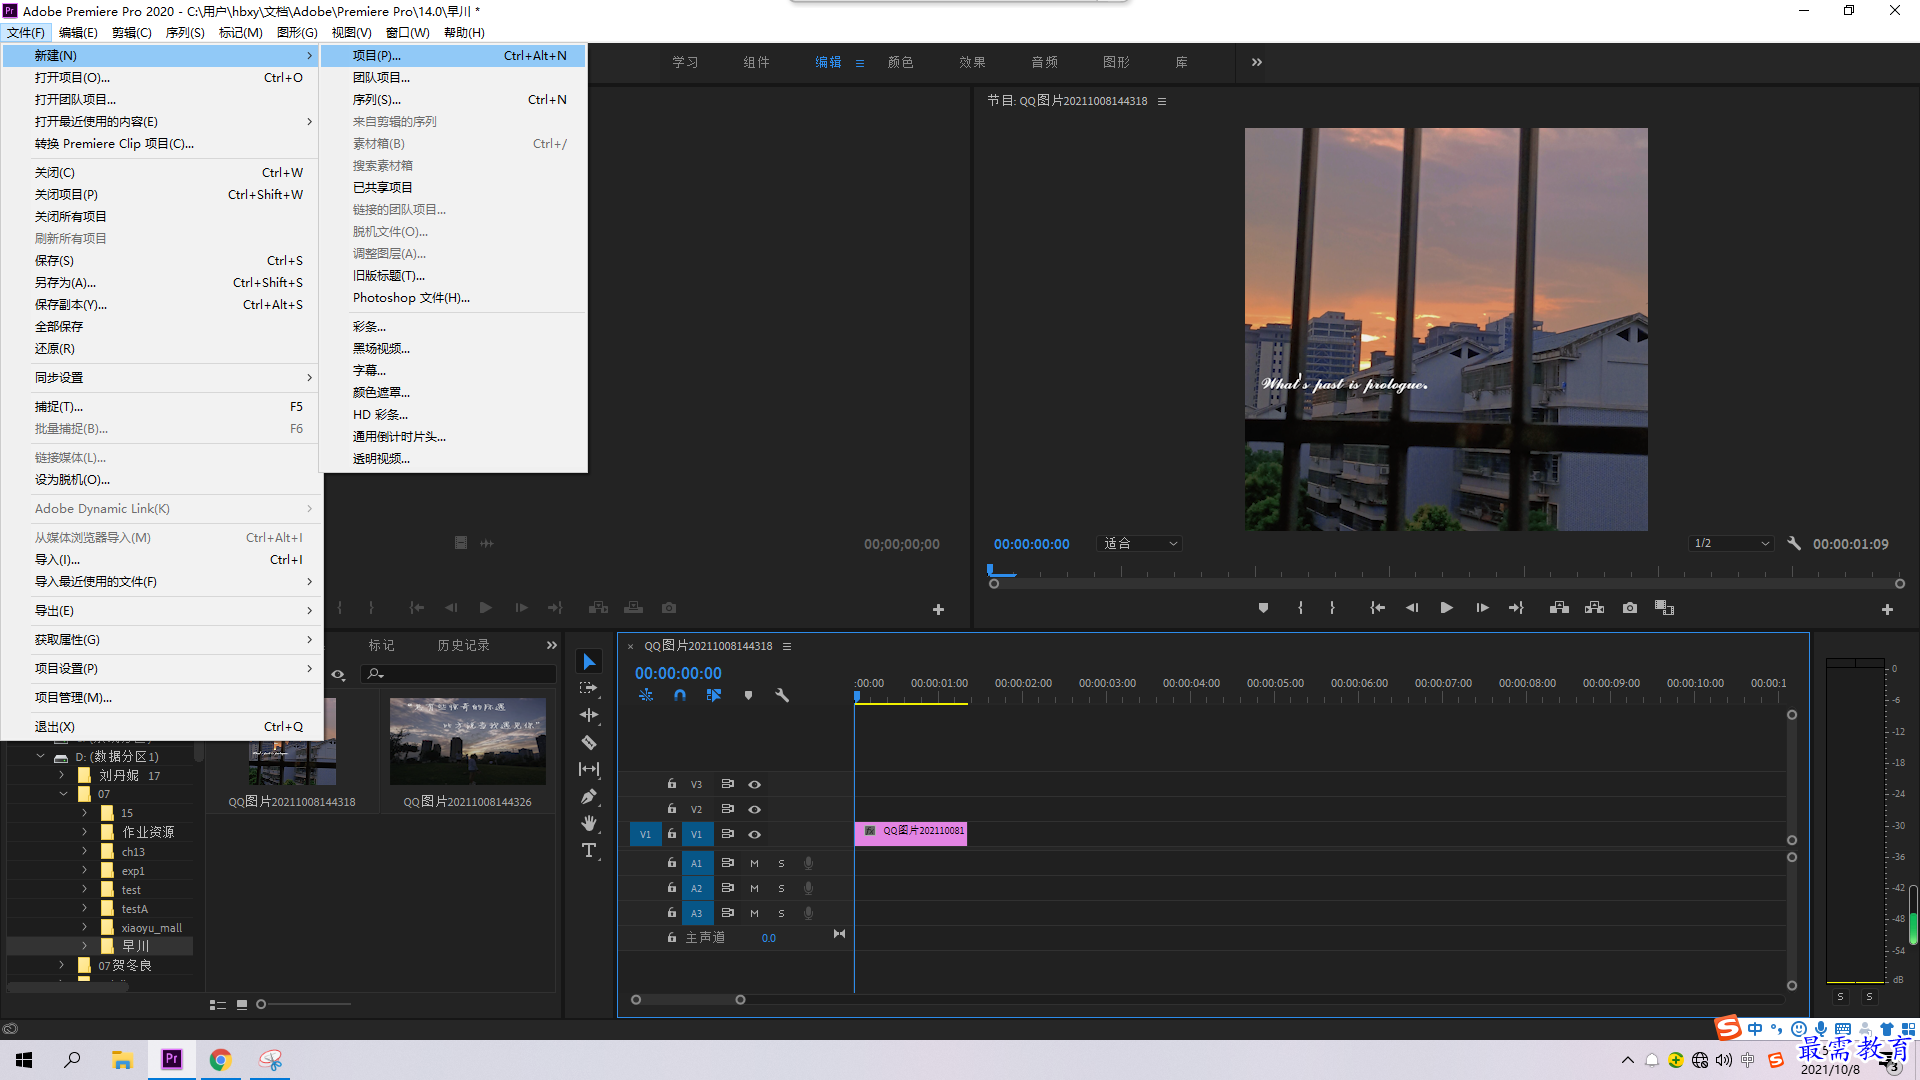This screenshot has width=1920, height=1080.
Task: Toggle sync lock on V2 track
Action: (x=728, y=809)
